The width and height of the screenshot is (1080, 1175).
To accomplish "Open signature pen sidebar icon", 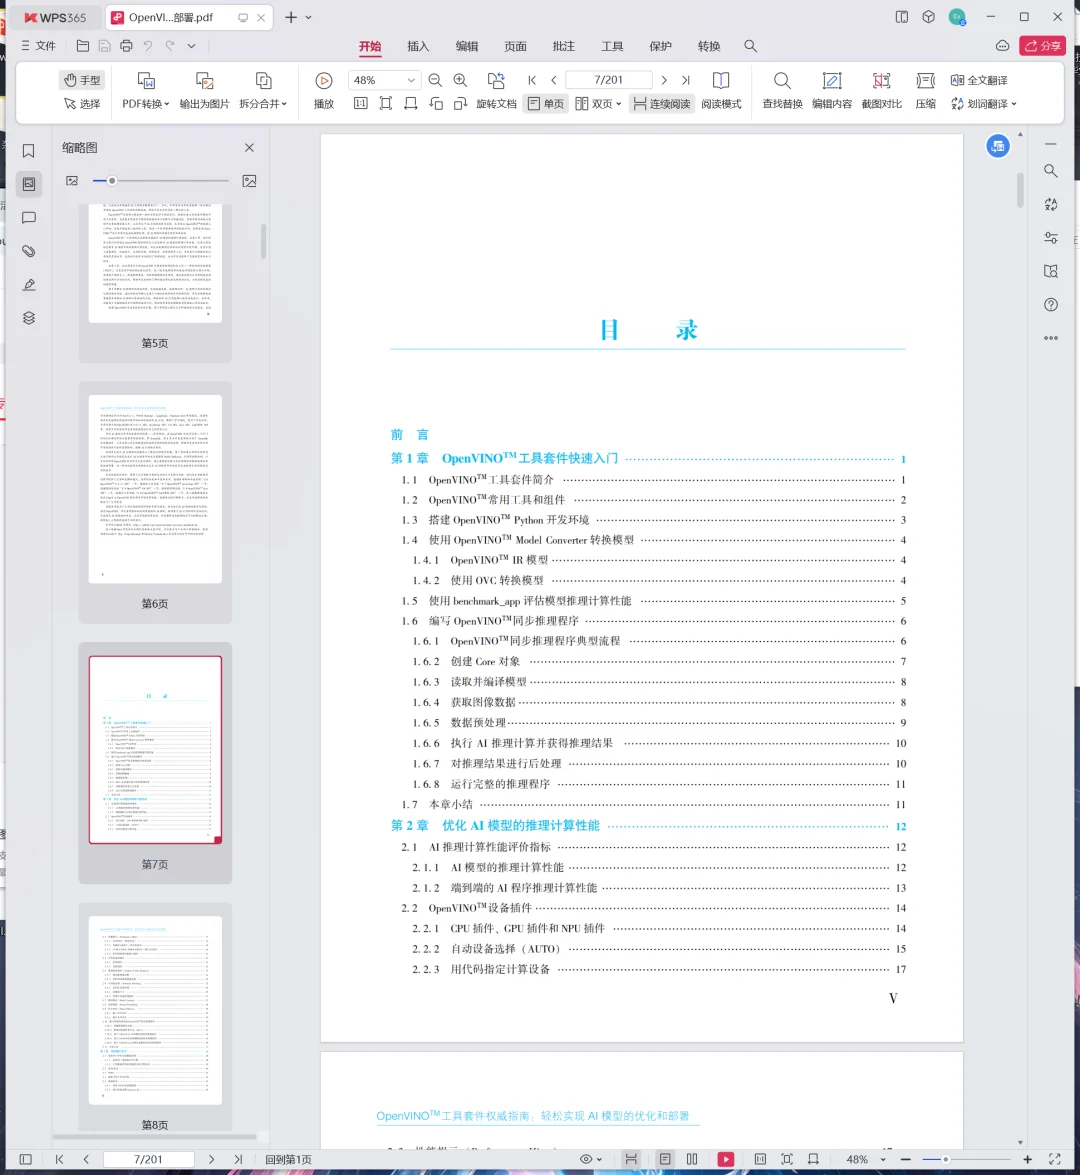I will click(28, 285).
